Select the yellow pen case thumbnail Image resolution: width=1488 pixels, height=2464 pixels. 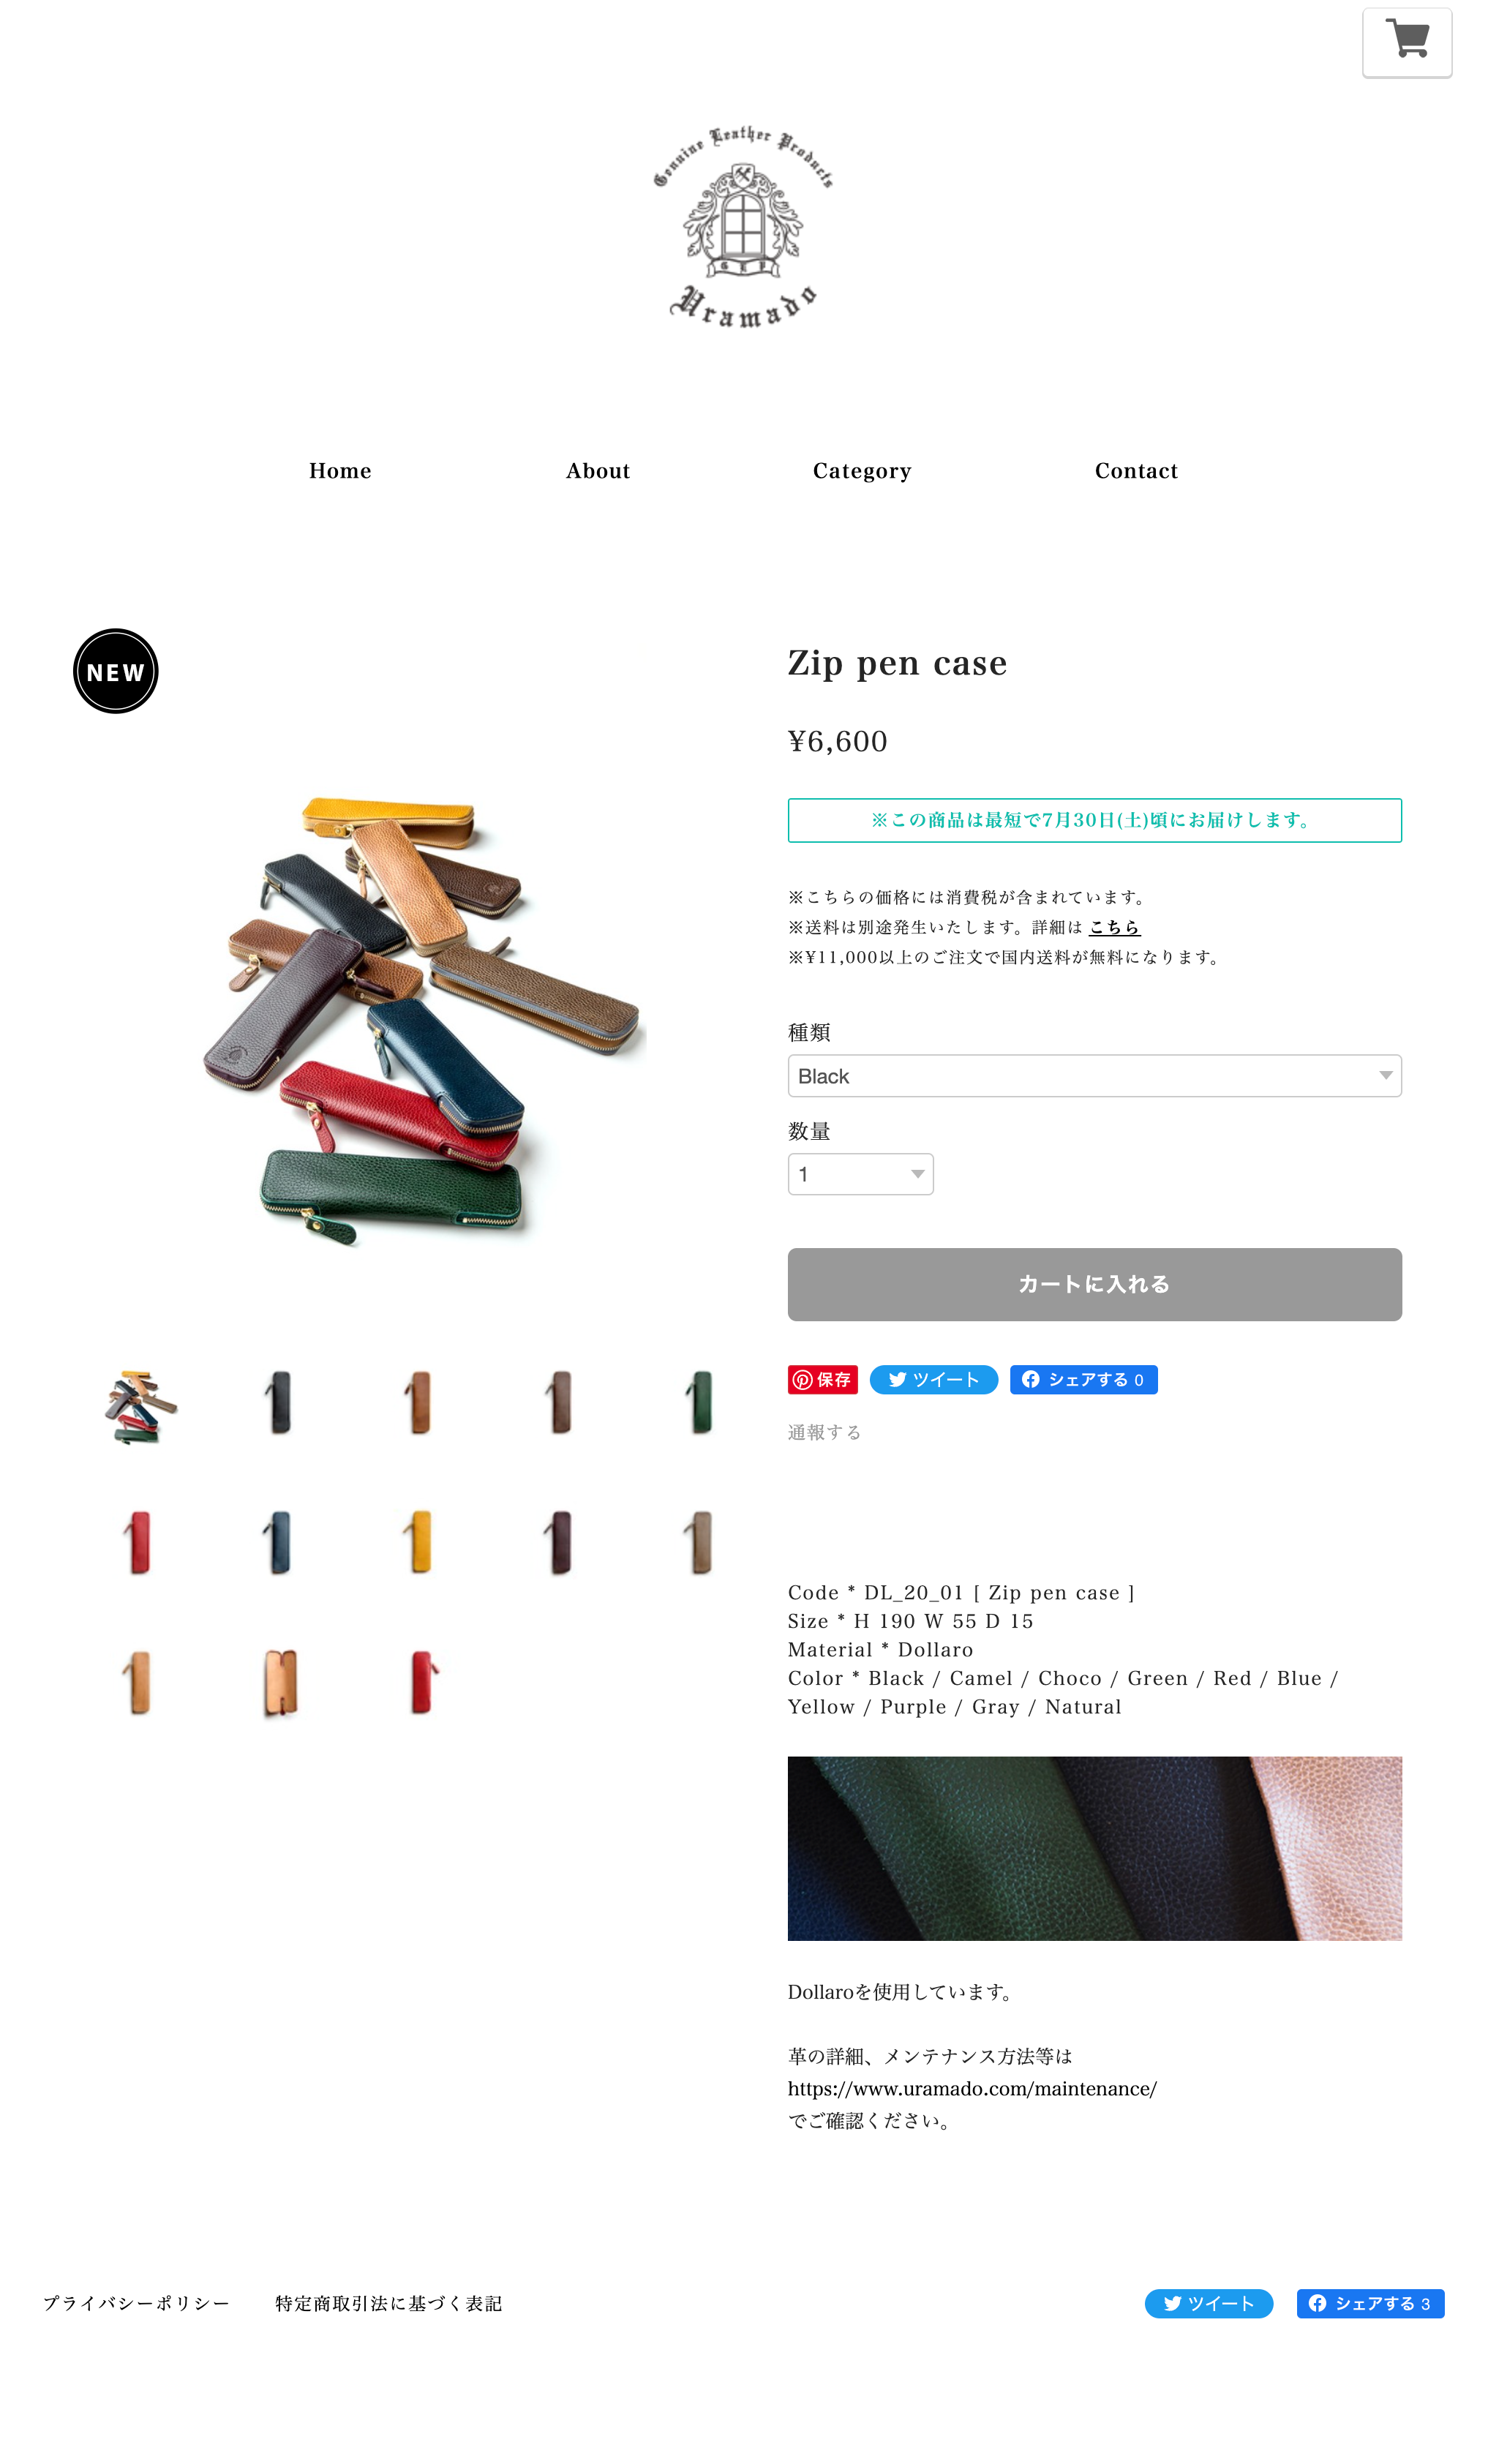tap(421, 1542)
